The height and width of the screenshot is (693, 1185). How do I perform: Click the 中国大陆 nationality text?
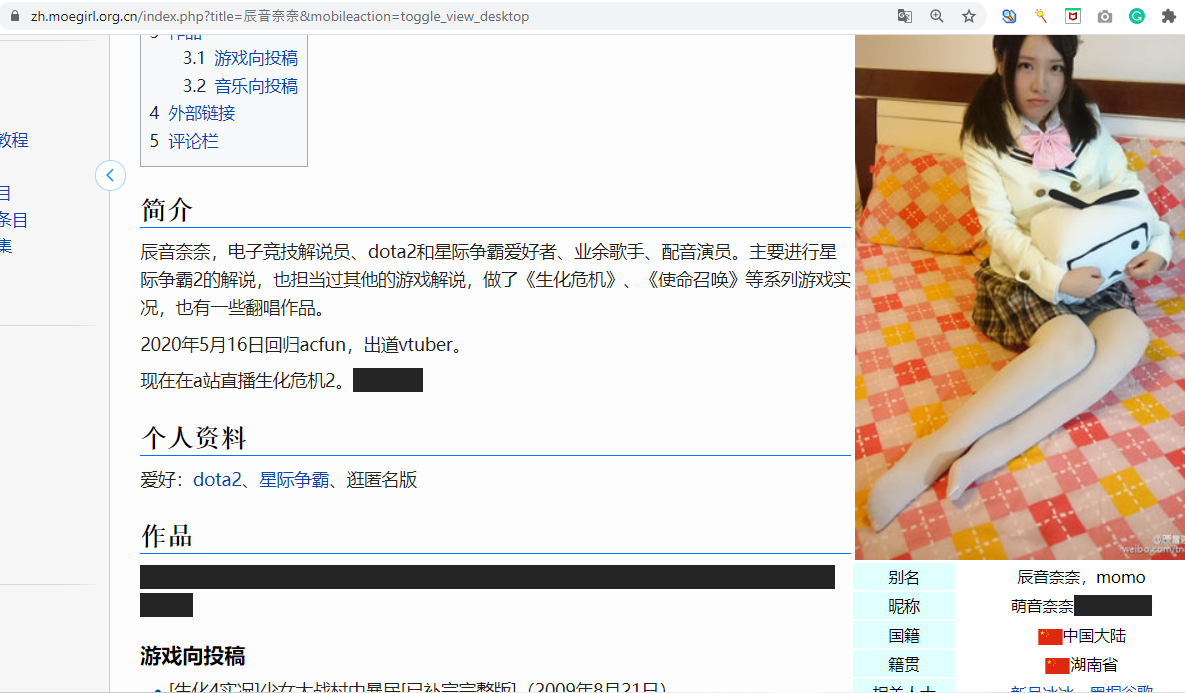click(x=1094, y=636)
